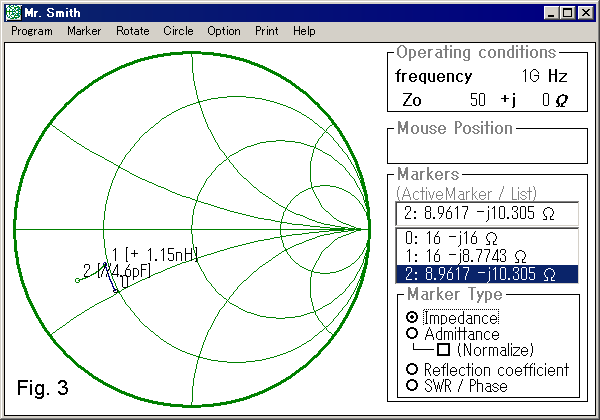
Task: Click the active marker value field
Action: pos(487,213)
